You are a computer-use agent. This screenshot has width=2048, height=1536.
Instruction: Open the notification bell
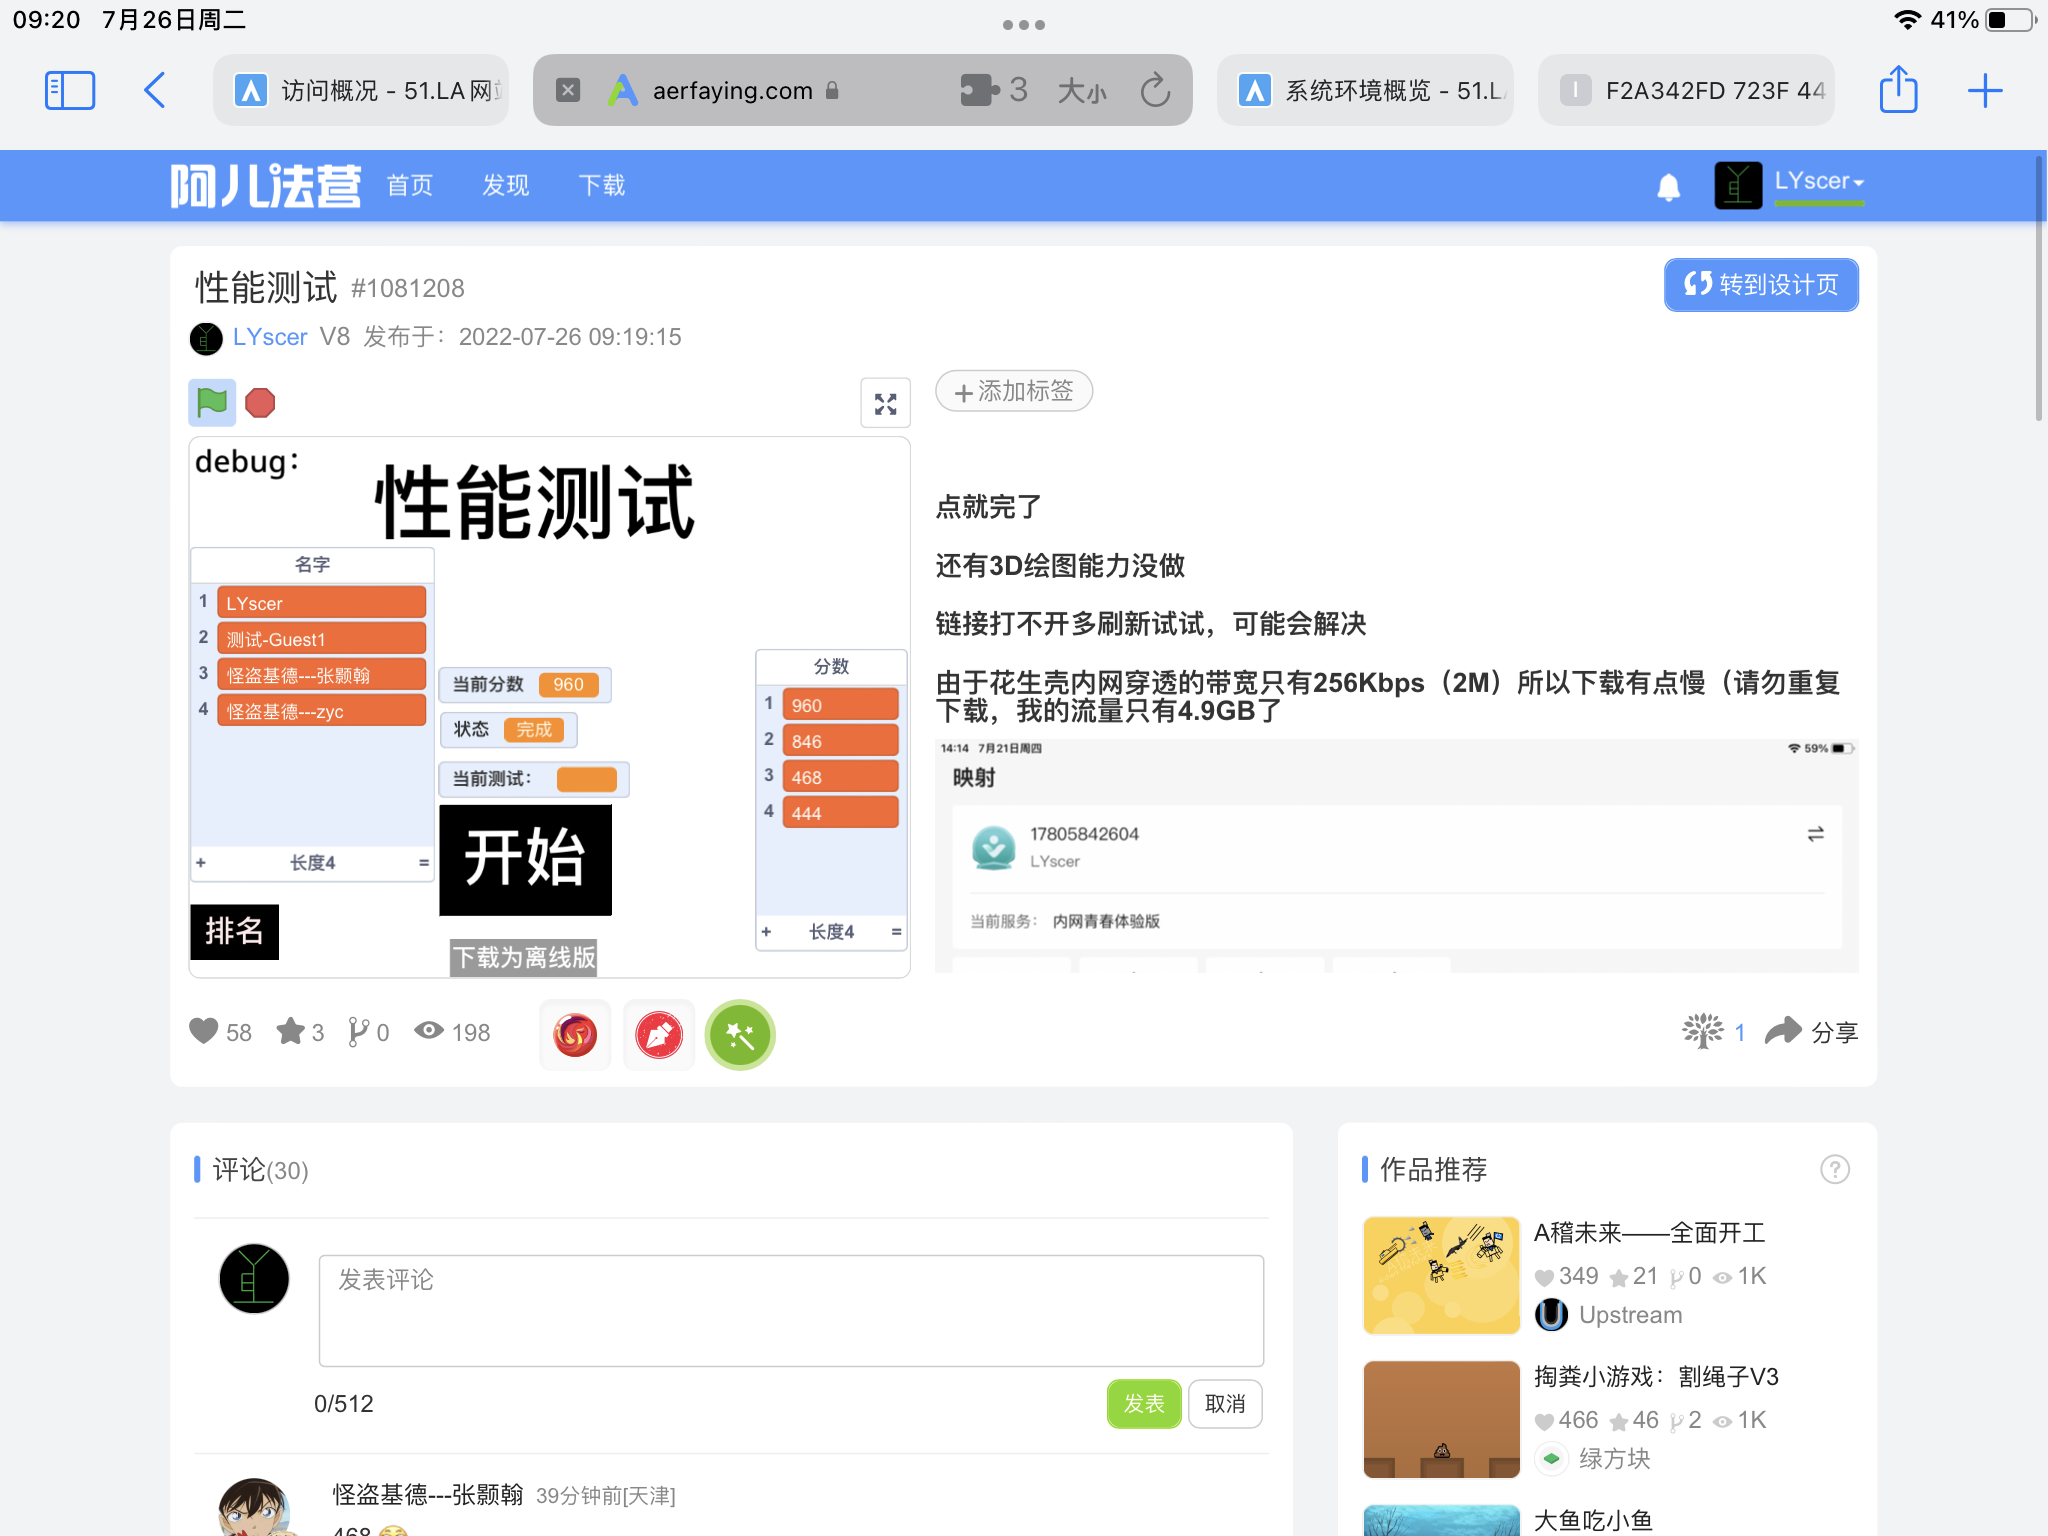click(1668, 187)
